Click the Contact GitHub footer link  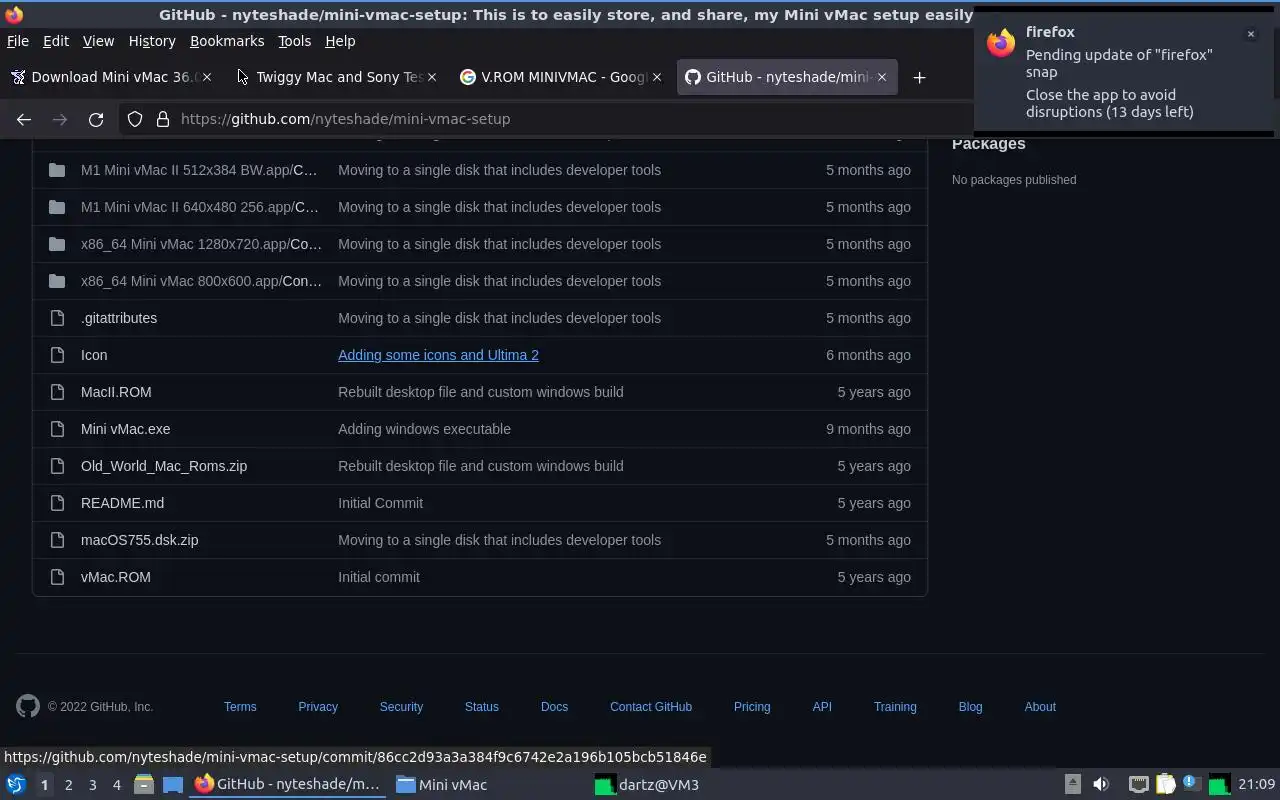[651, 707]
